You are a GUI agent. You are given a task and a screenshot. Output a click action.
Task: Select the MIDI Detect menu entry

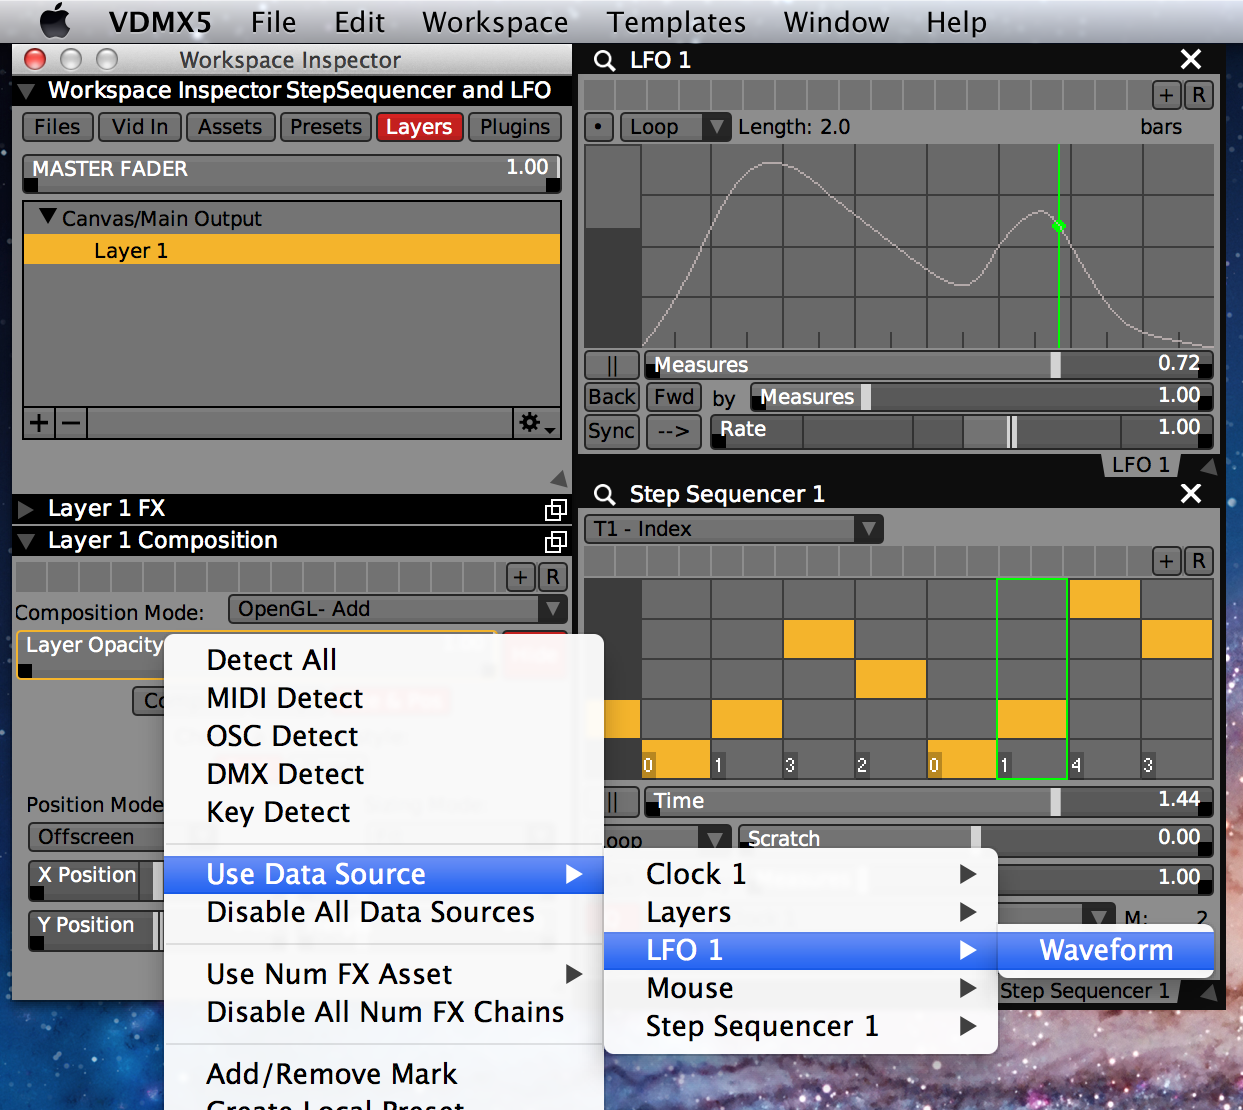[285, 698]
